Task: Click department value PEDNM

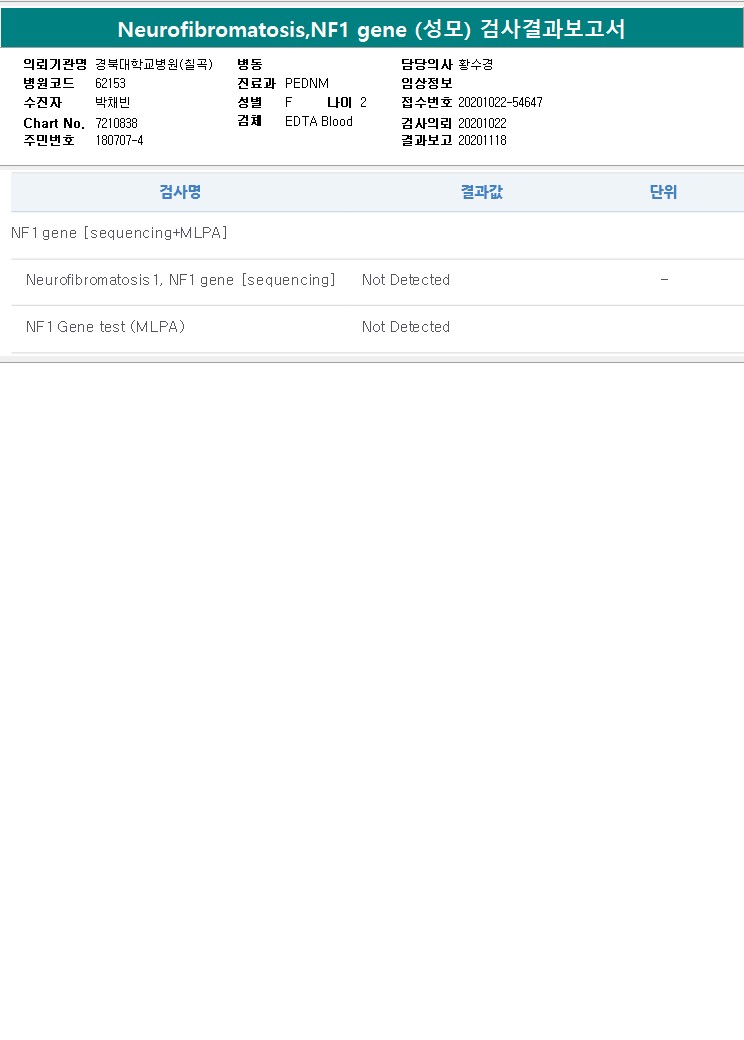Action: (x=307, y=84)
